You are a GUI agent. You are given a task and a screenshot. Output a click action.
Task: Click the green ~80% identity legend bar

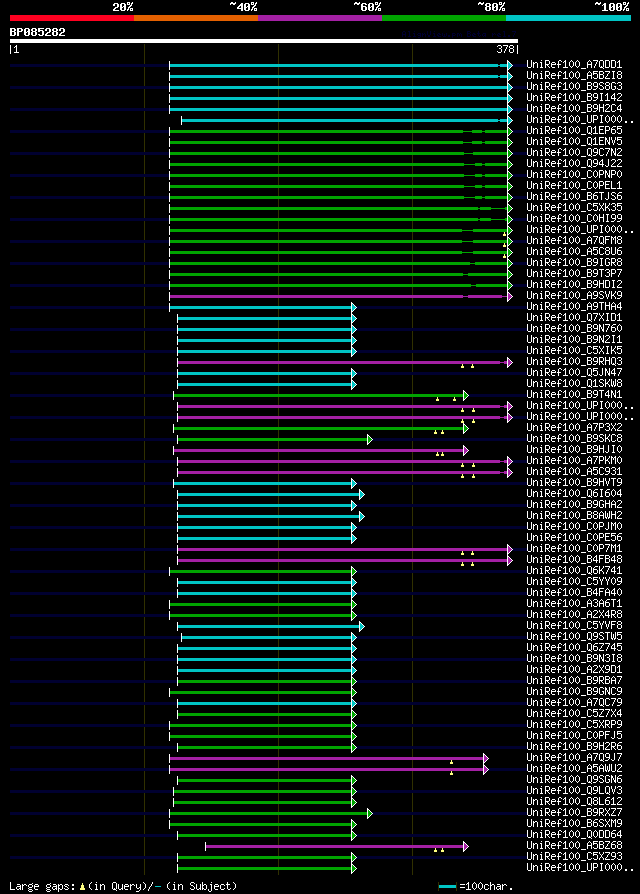point(444,18)
